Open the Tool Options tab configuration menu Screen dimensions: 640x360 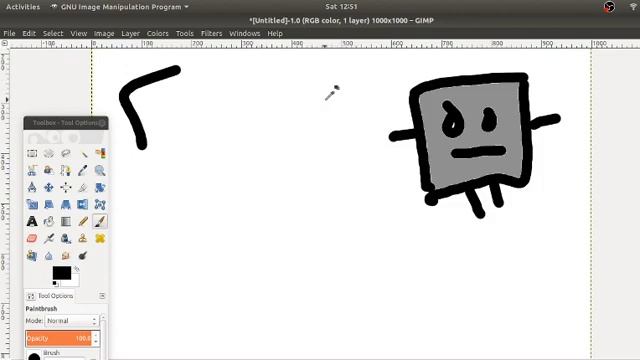point(102,296)
